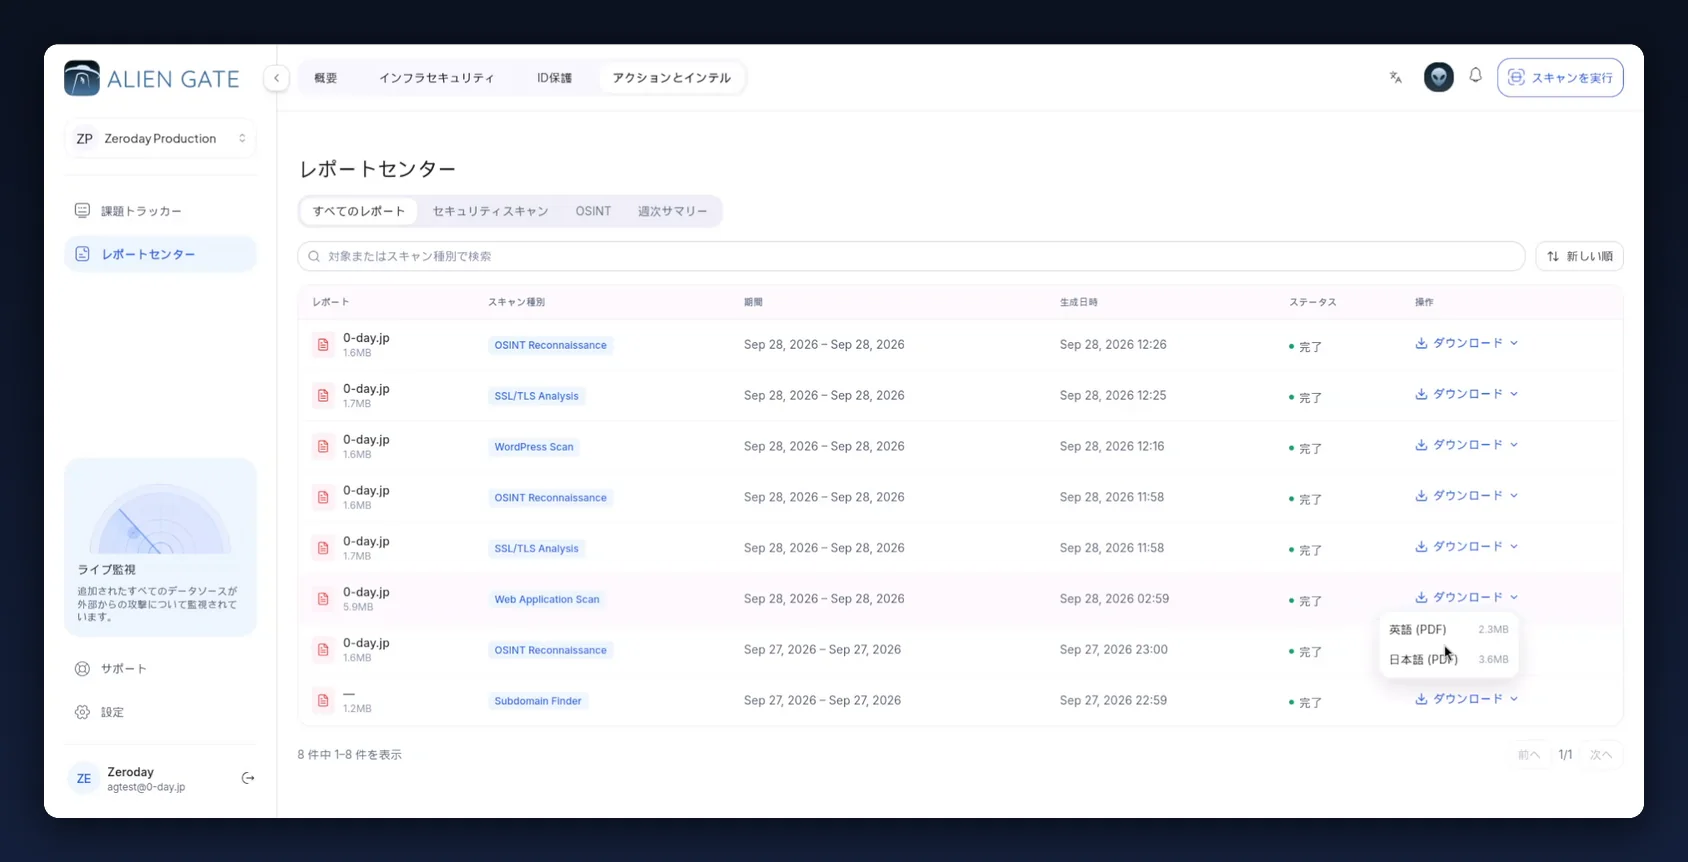Switch to the インフラセキュリティ tab

click(x=436, y=78)
